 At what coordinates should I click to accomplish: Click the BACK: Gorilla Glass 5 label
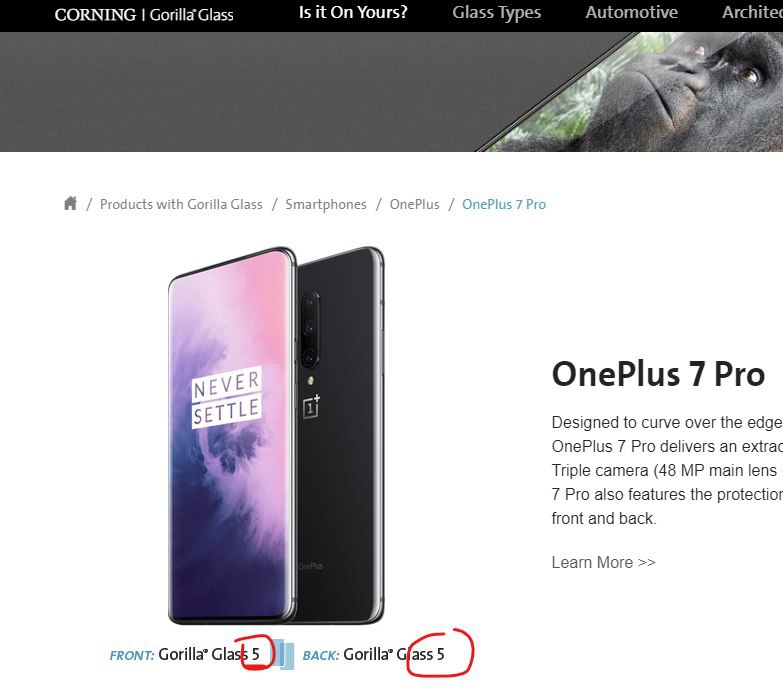[x=374, y=655]
